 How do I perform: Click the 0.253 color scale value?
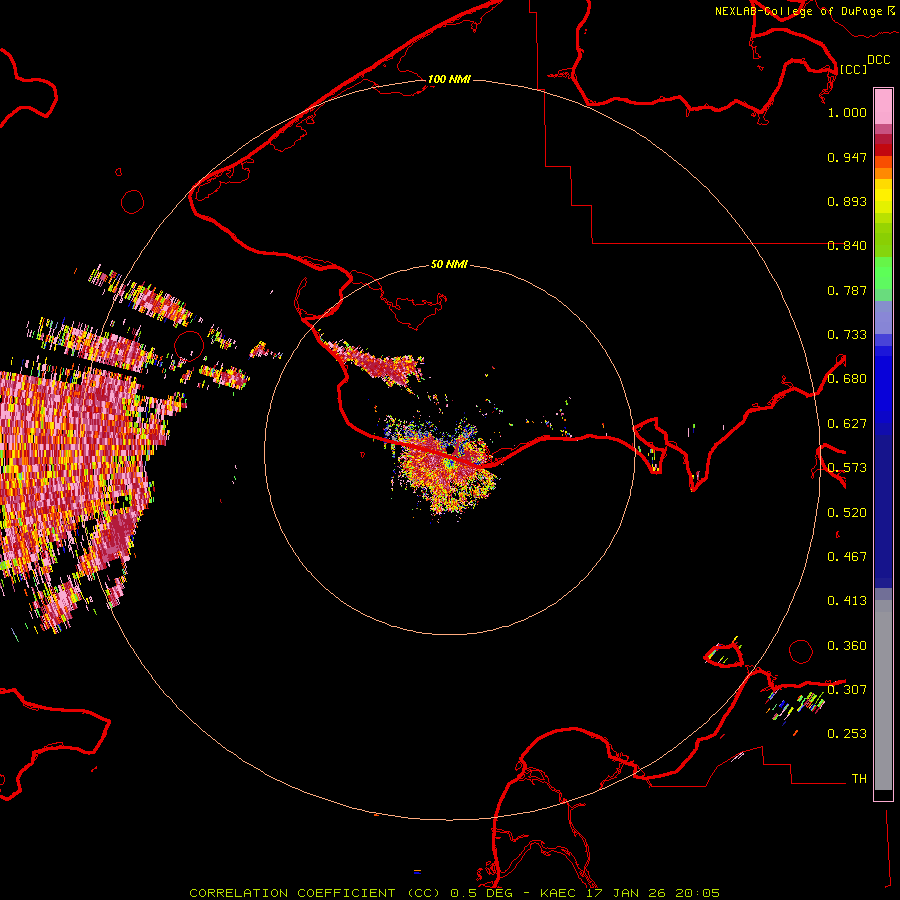[x=847, y=734]
